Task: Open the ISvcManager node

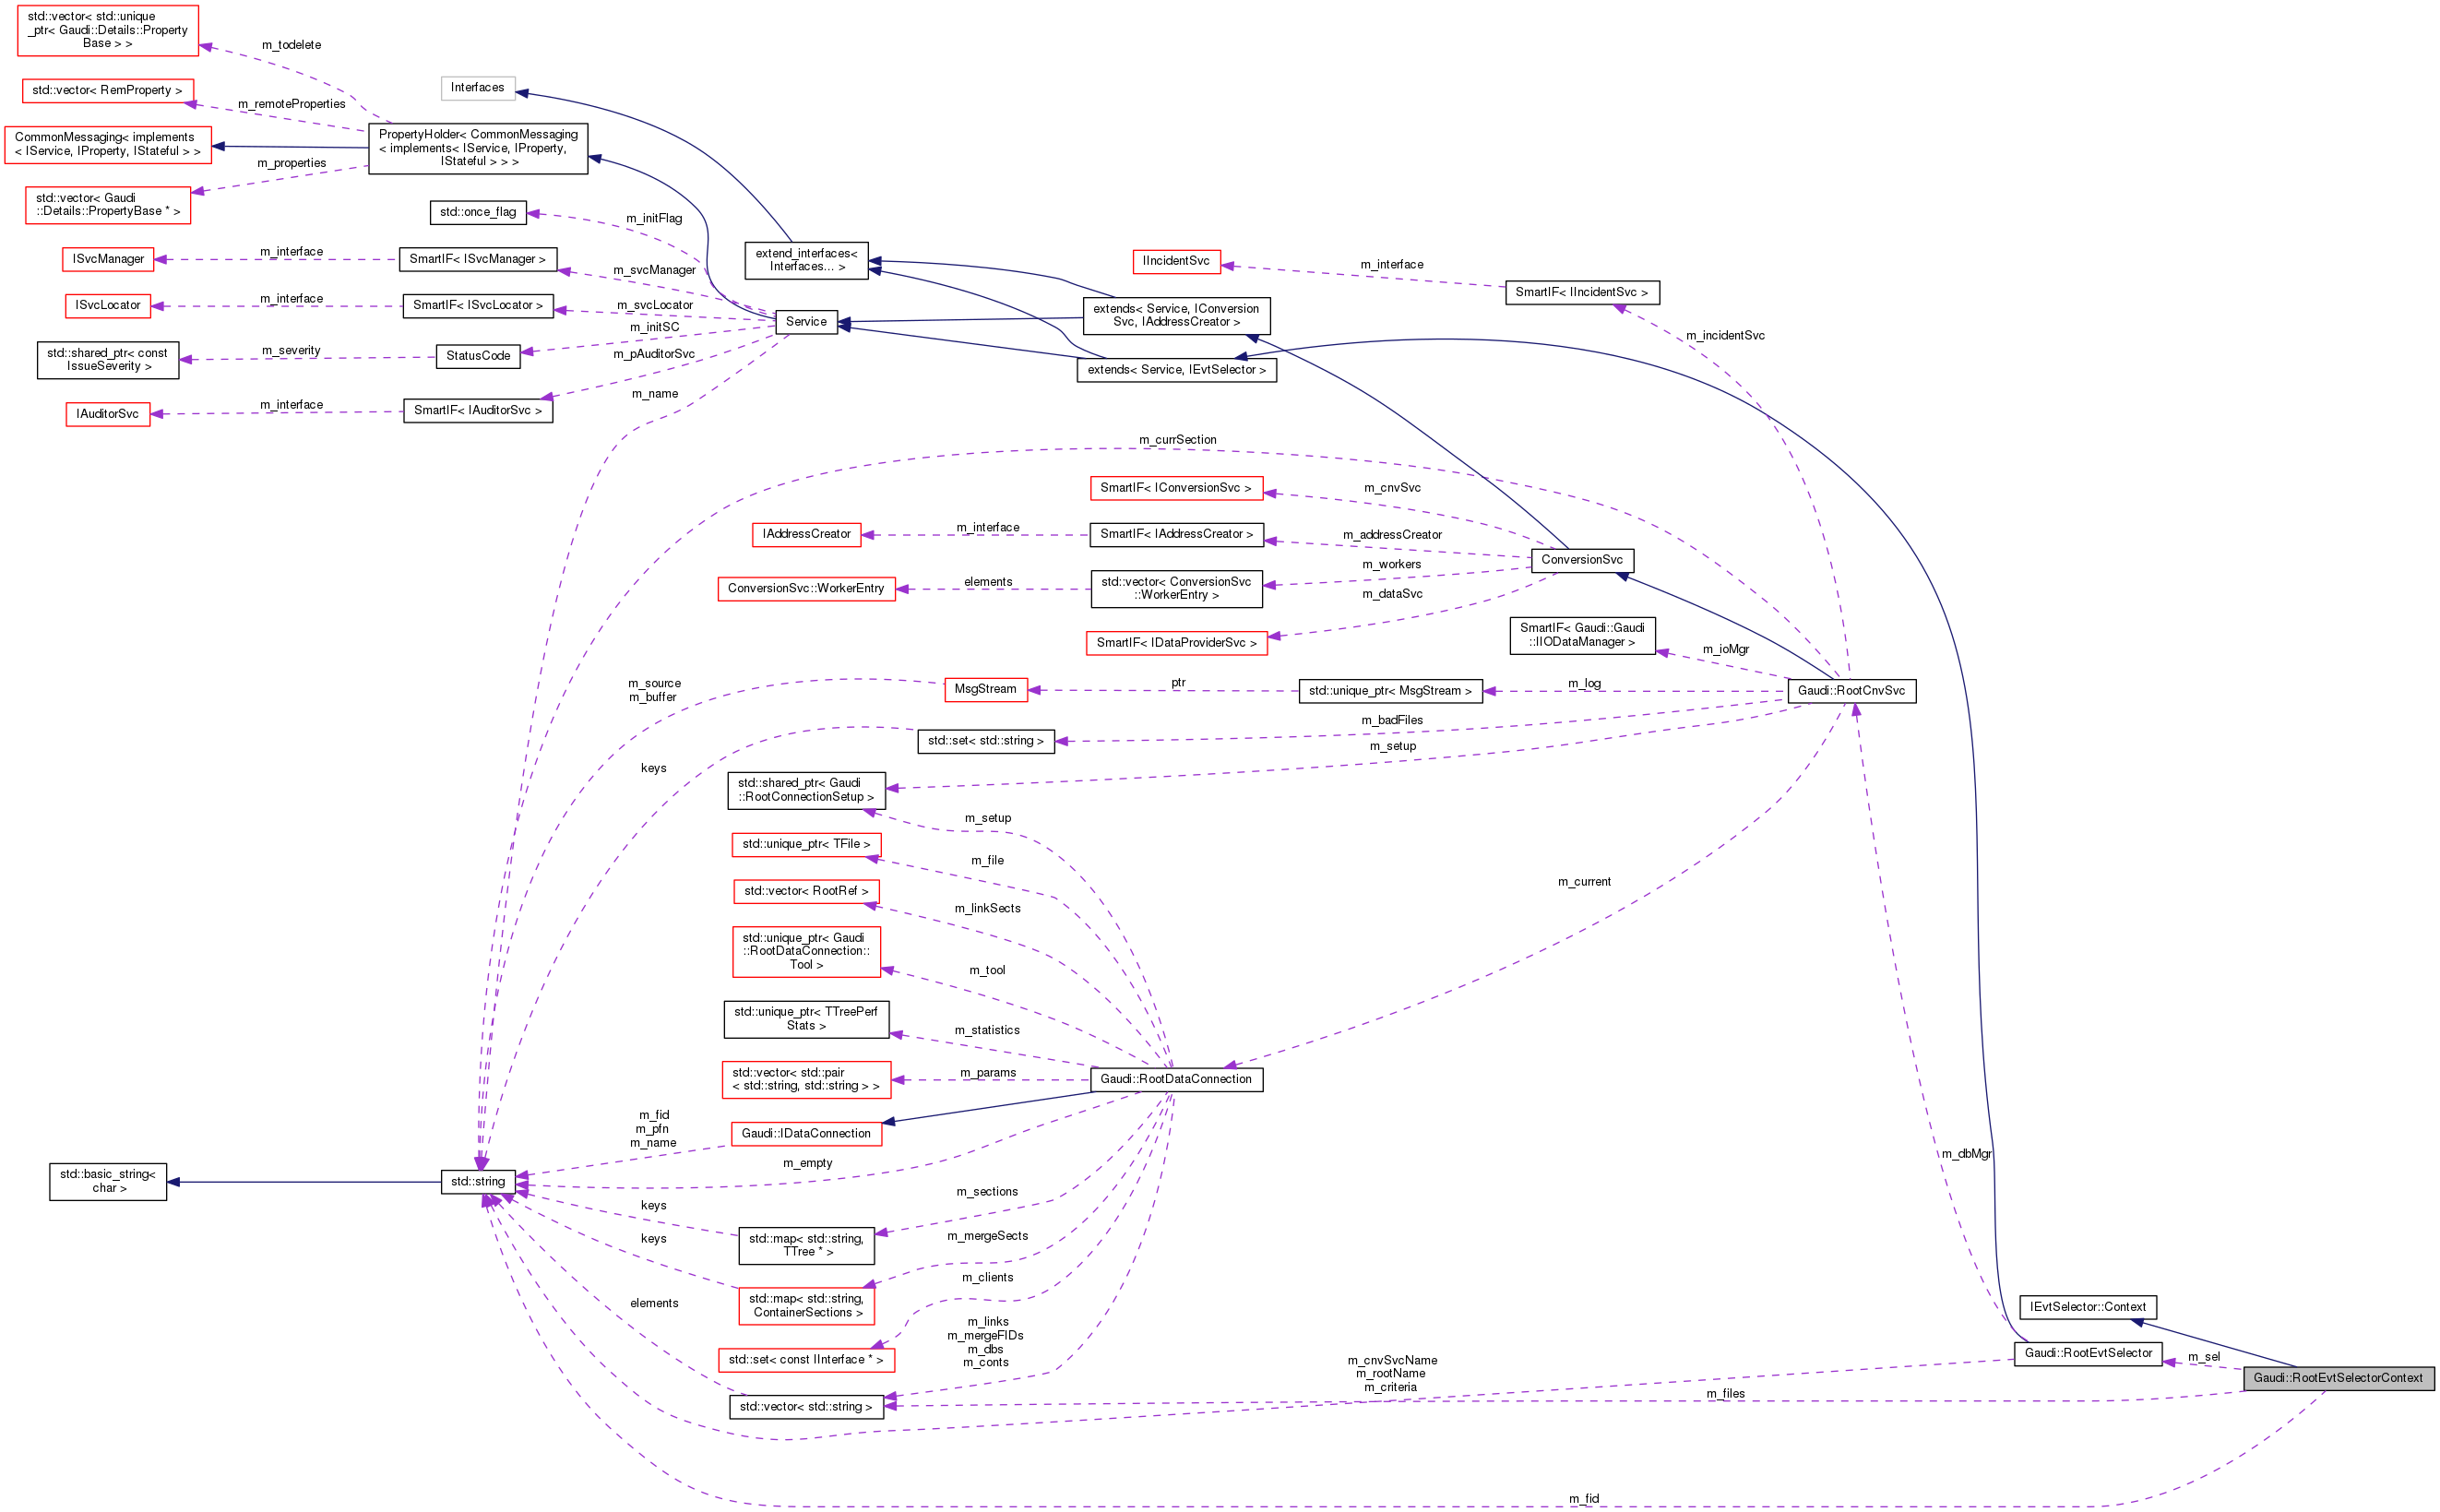Action: [108, 259]
